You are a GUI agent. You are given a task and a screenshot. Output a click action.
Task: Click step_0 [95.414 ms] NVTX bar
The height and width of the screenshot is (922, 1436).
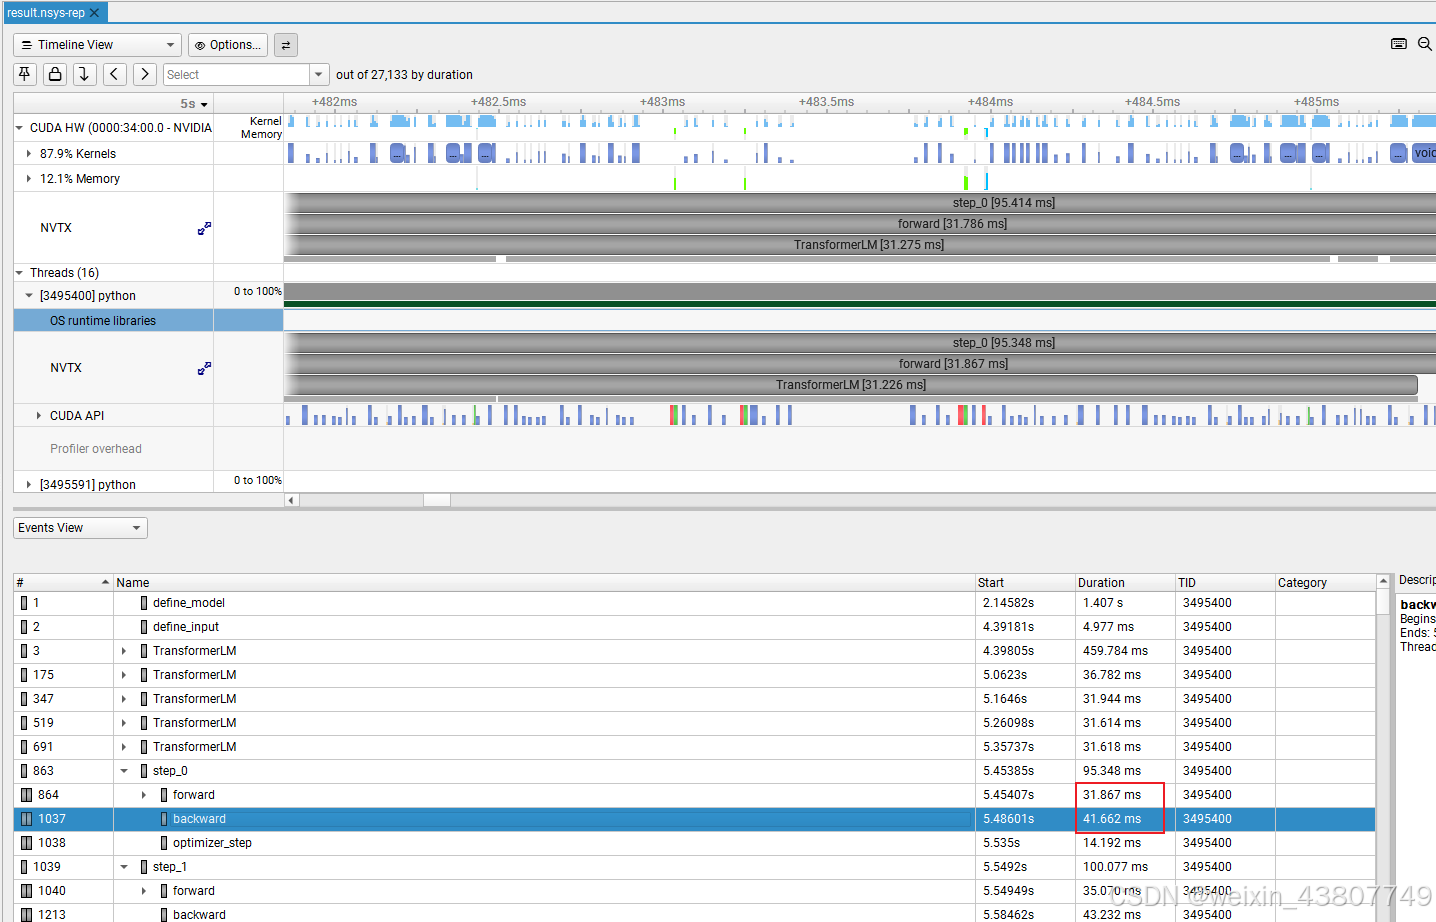click(861, 203)
